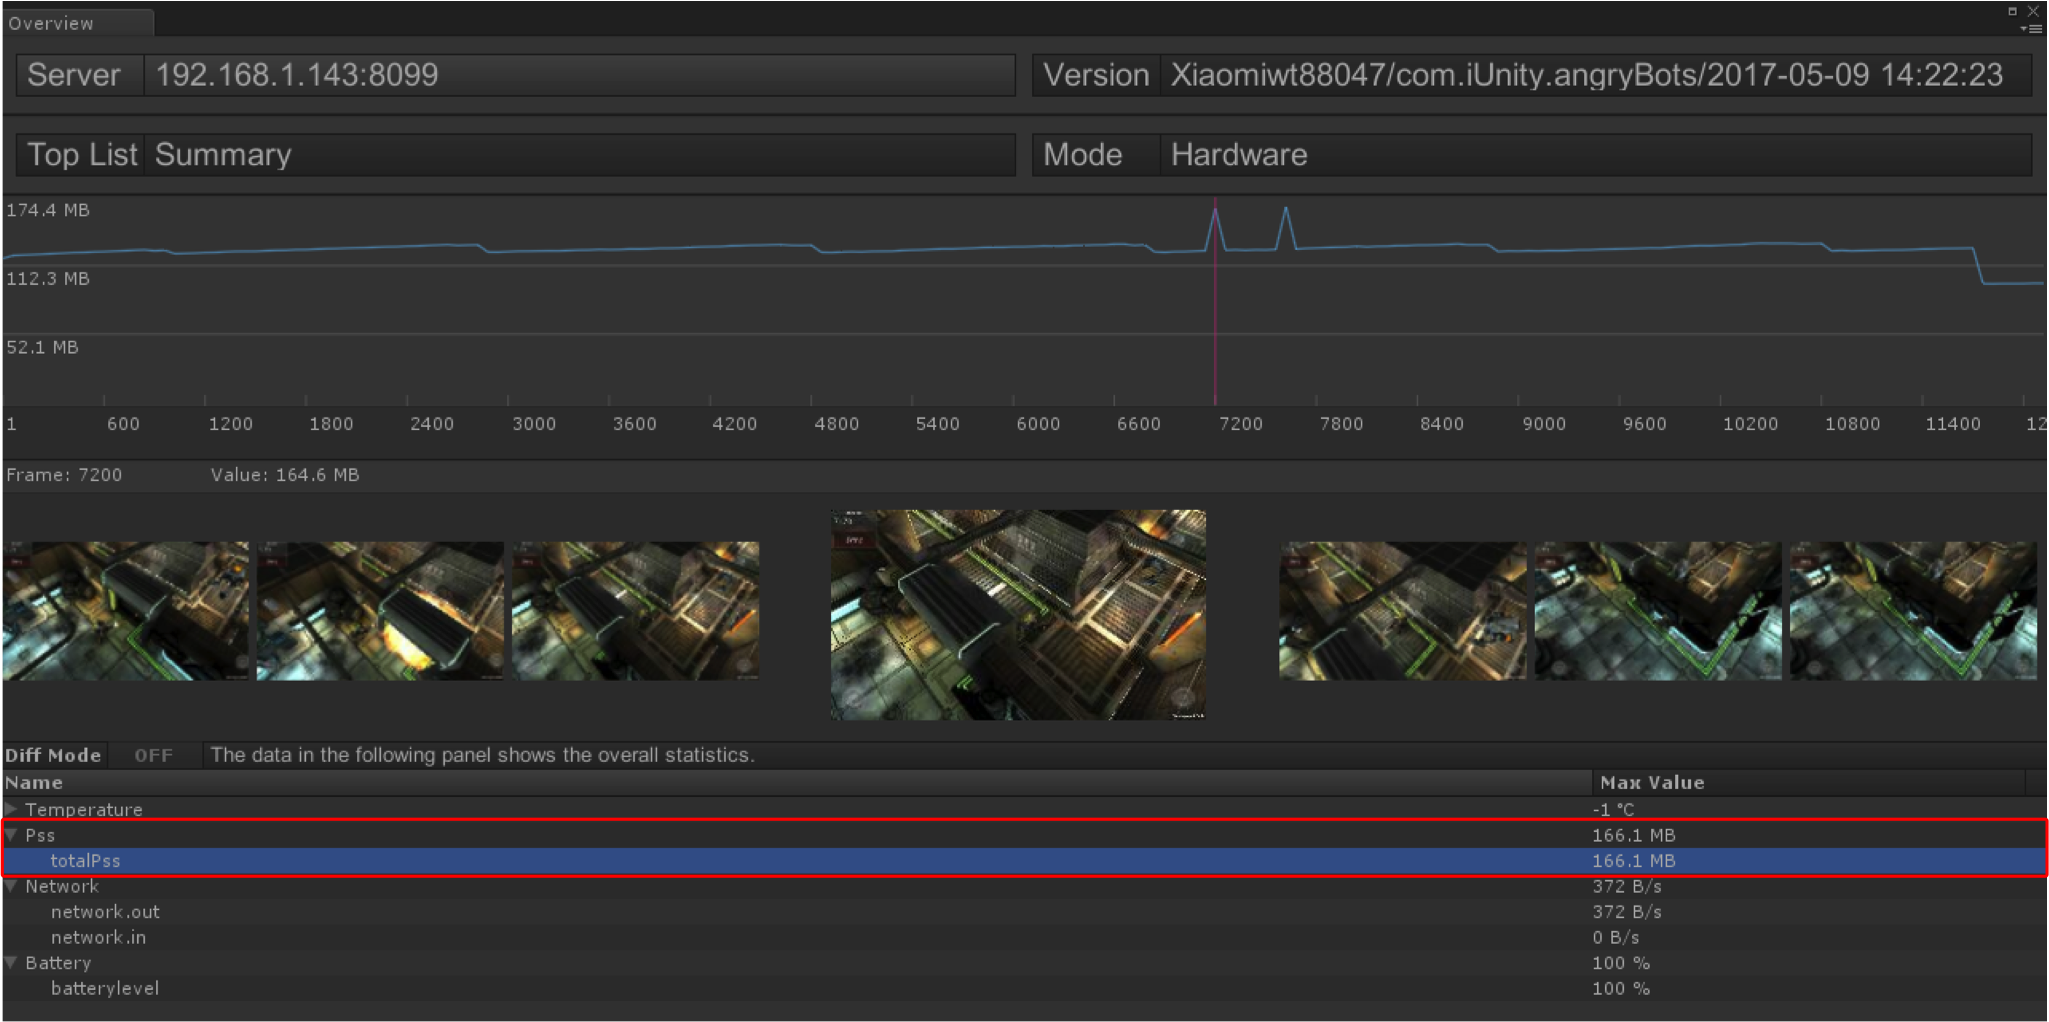Open the Top List Summary dropdown
Viewport: 2049px width, 1022px height.
pos(578,155)
